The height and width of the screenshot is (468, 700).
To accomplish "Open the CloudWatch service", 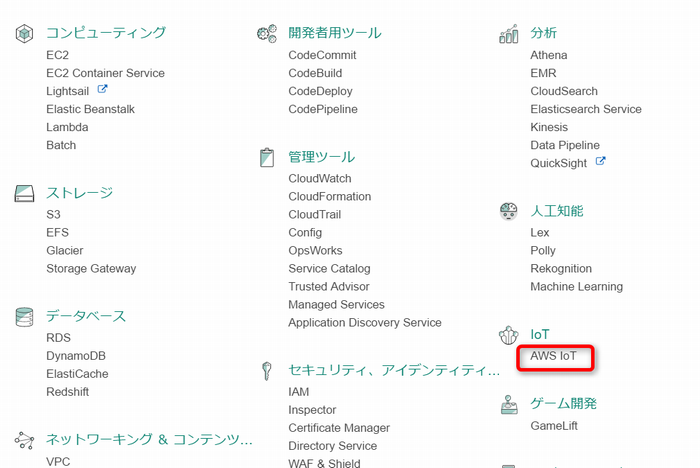I will (320, 178).
